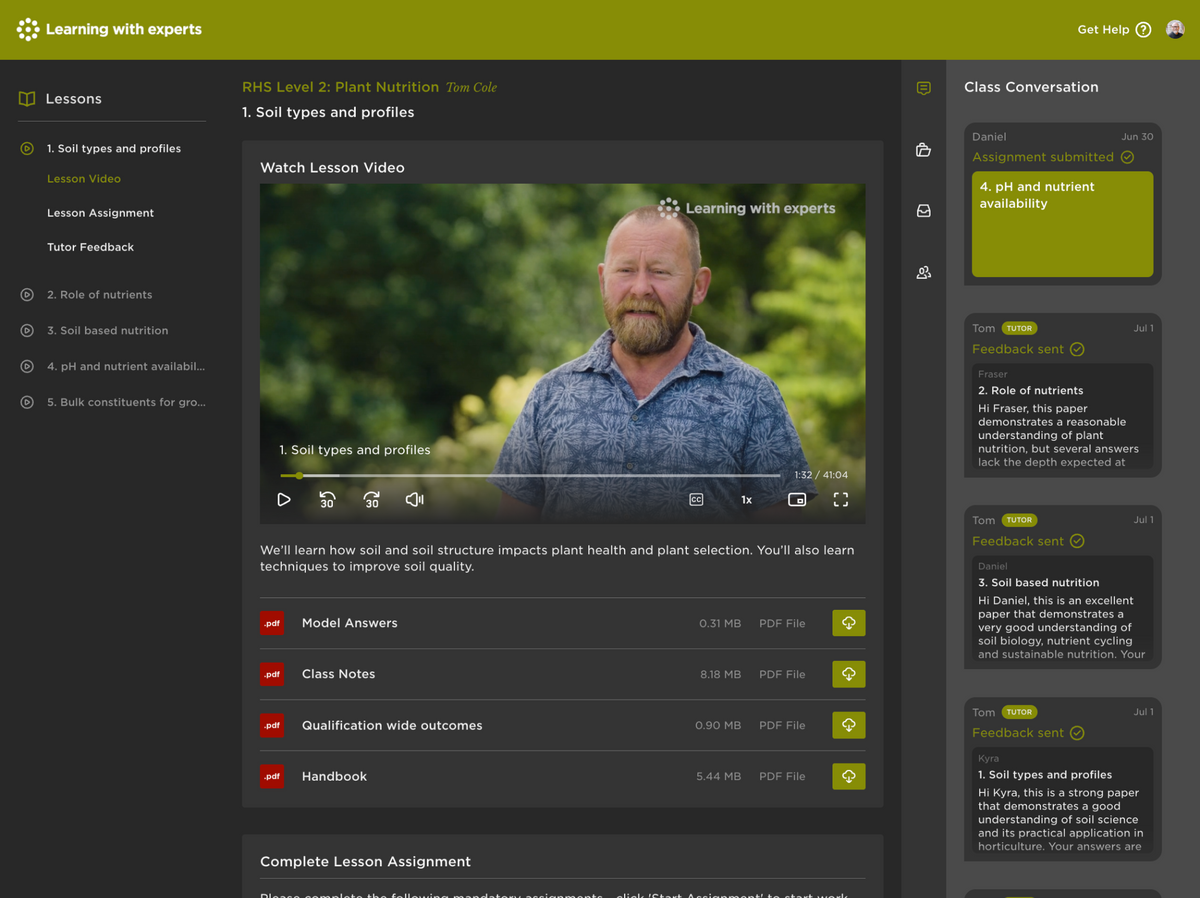Viewport: 1200px width, 898px height.
Task: Select Lesson Assignment in sidebar
Action: (x=100, y=213)
